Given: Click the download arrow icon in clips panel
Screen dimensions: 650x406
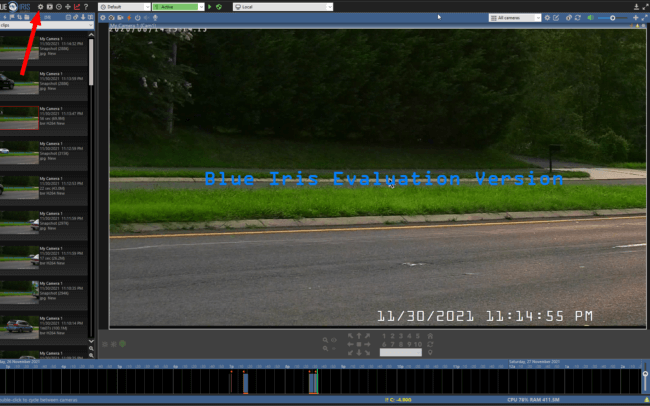Looking at the screenshot, I should (x=83, y=17).
